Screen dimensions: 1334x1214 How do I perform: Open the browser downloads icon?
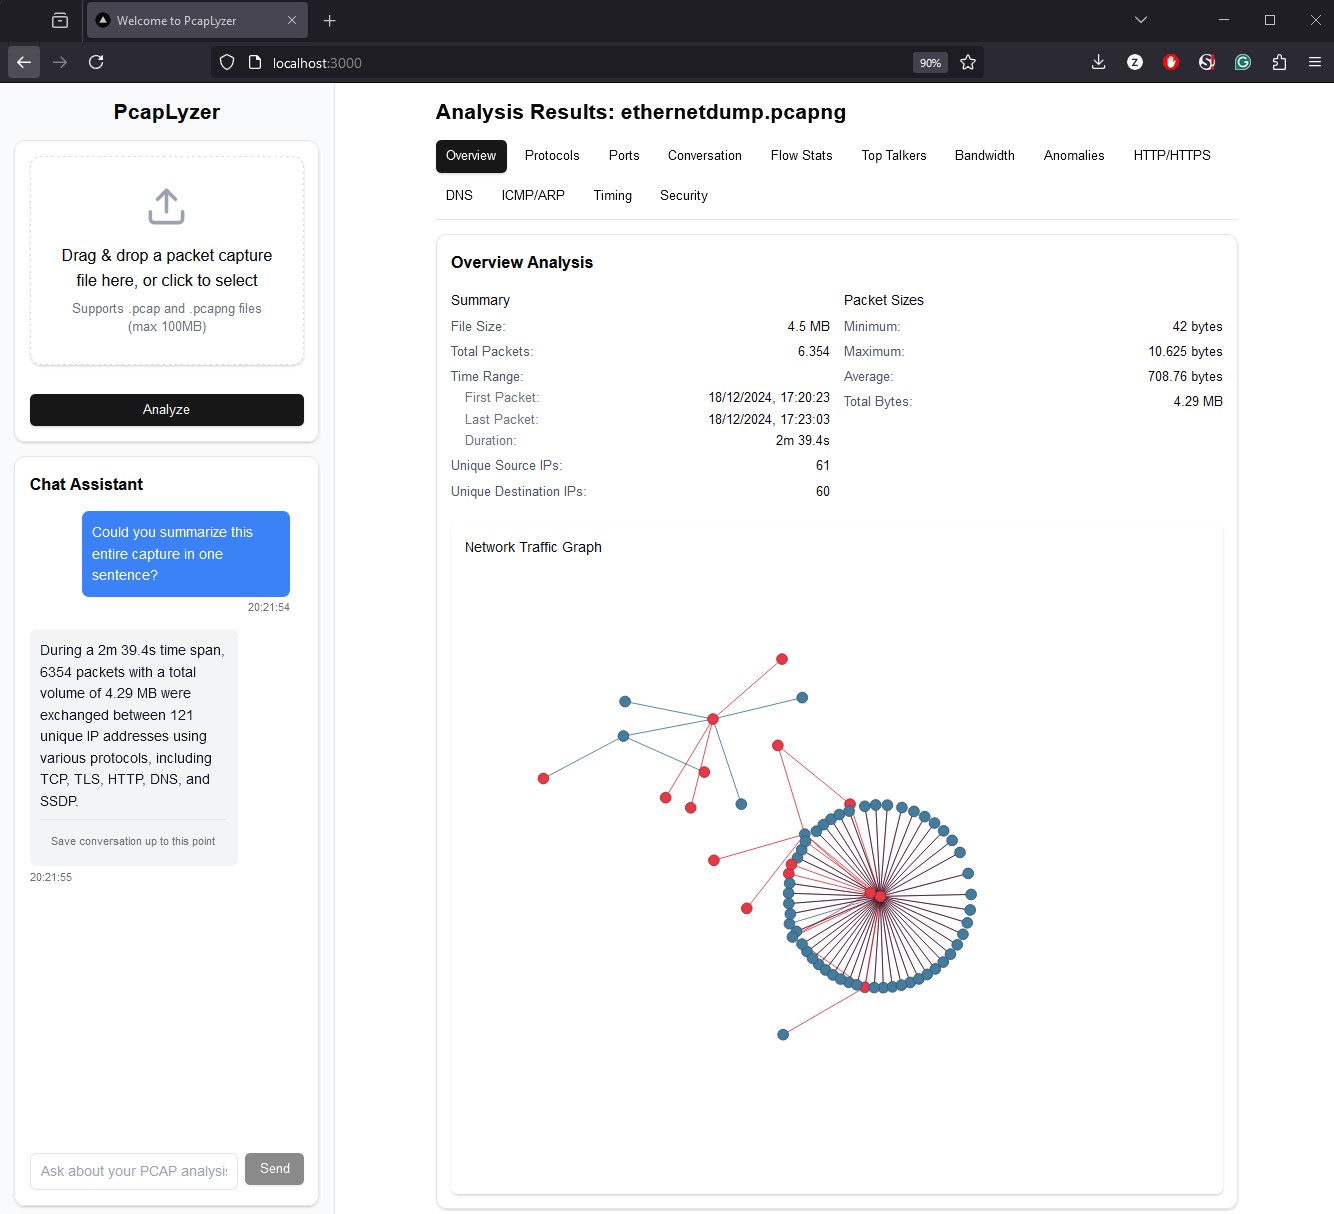[1098, 62]
